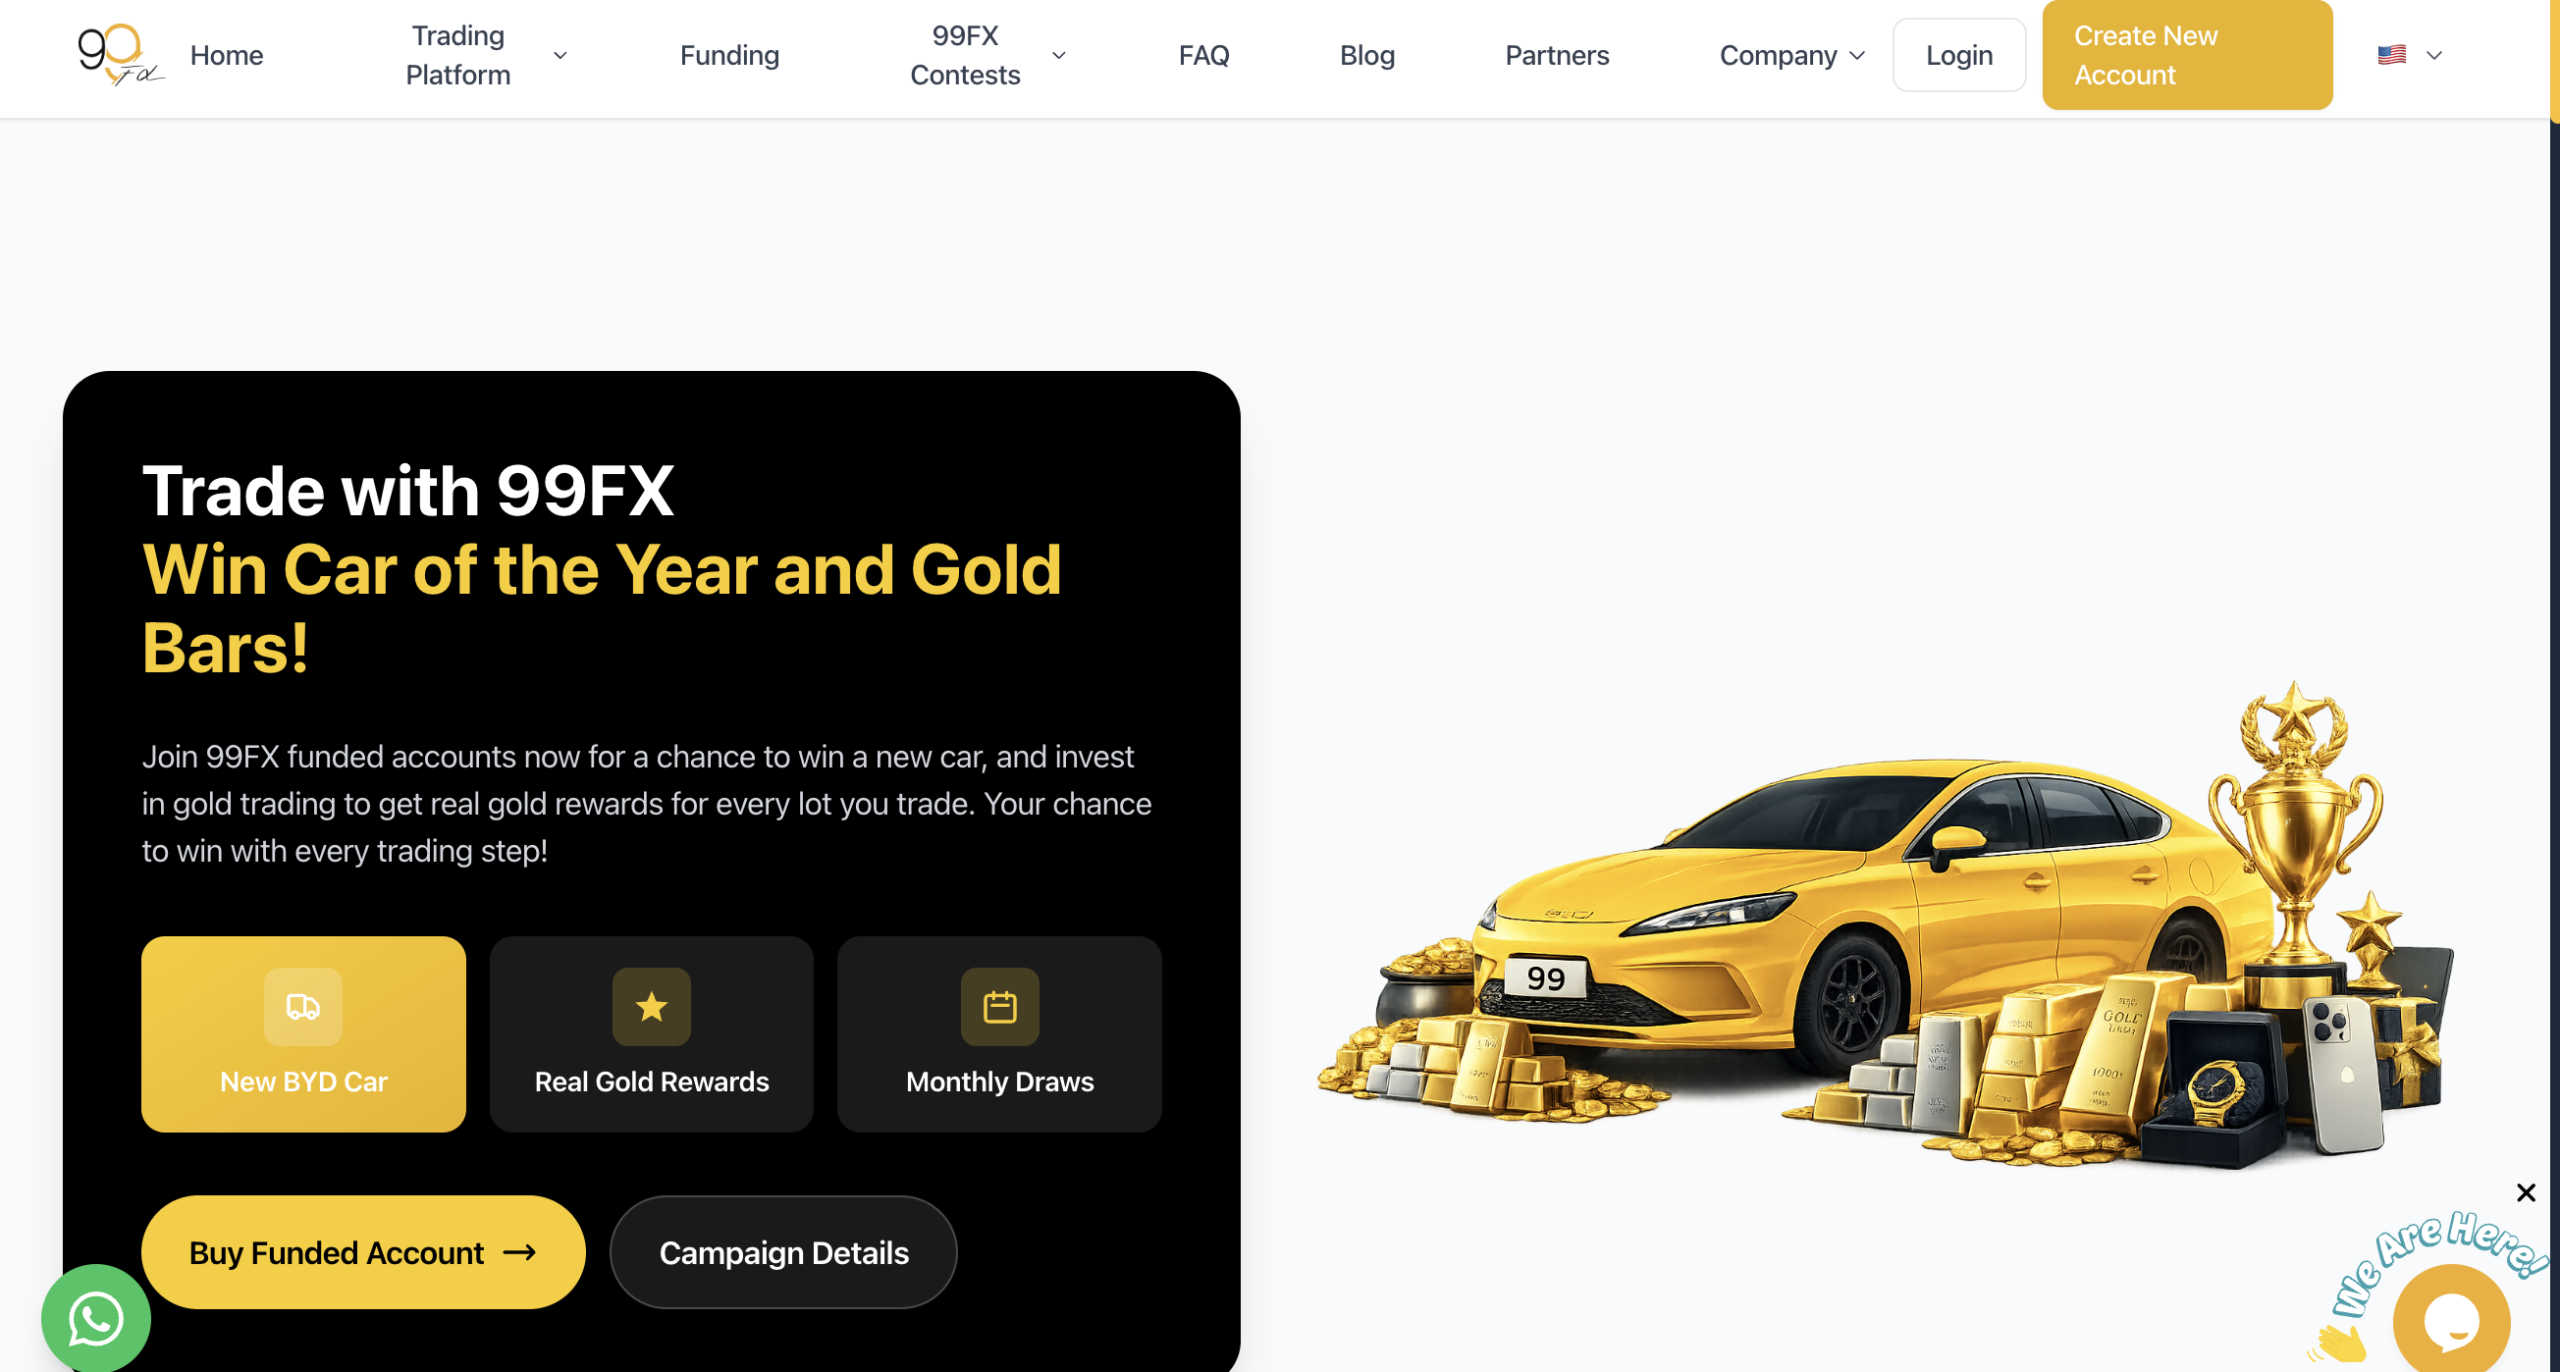Dismiss the We Are Here chat prompt
This screenshot has width=2560, height=1372.
click(2525, 1192)
